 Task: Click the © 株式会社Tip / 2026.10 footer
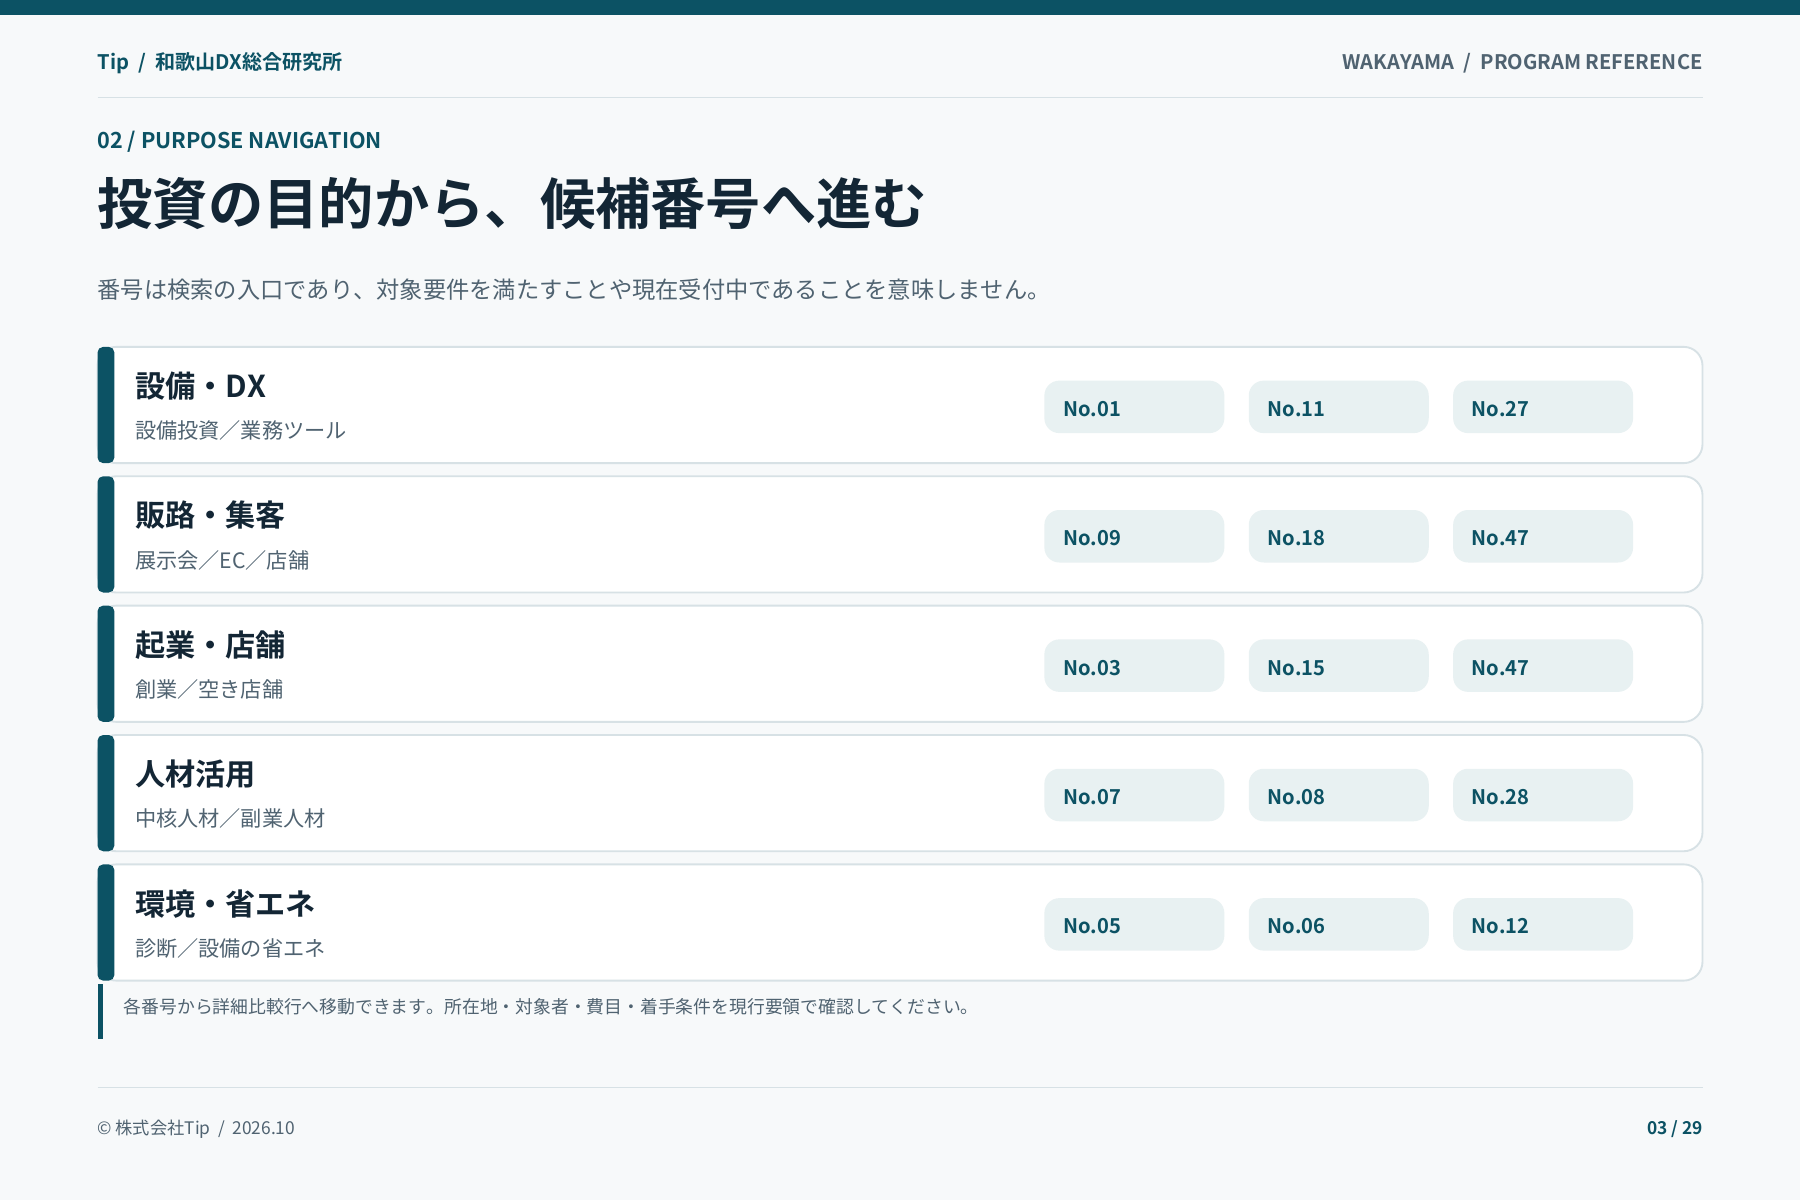(x=196, y=1128)
